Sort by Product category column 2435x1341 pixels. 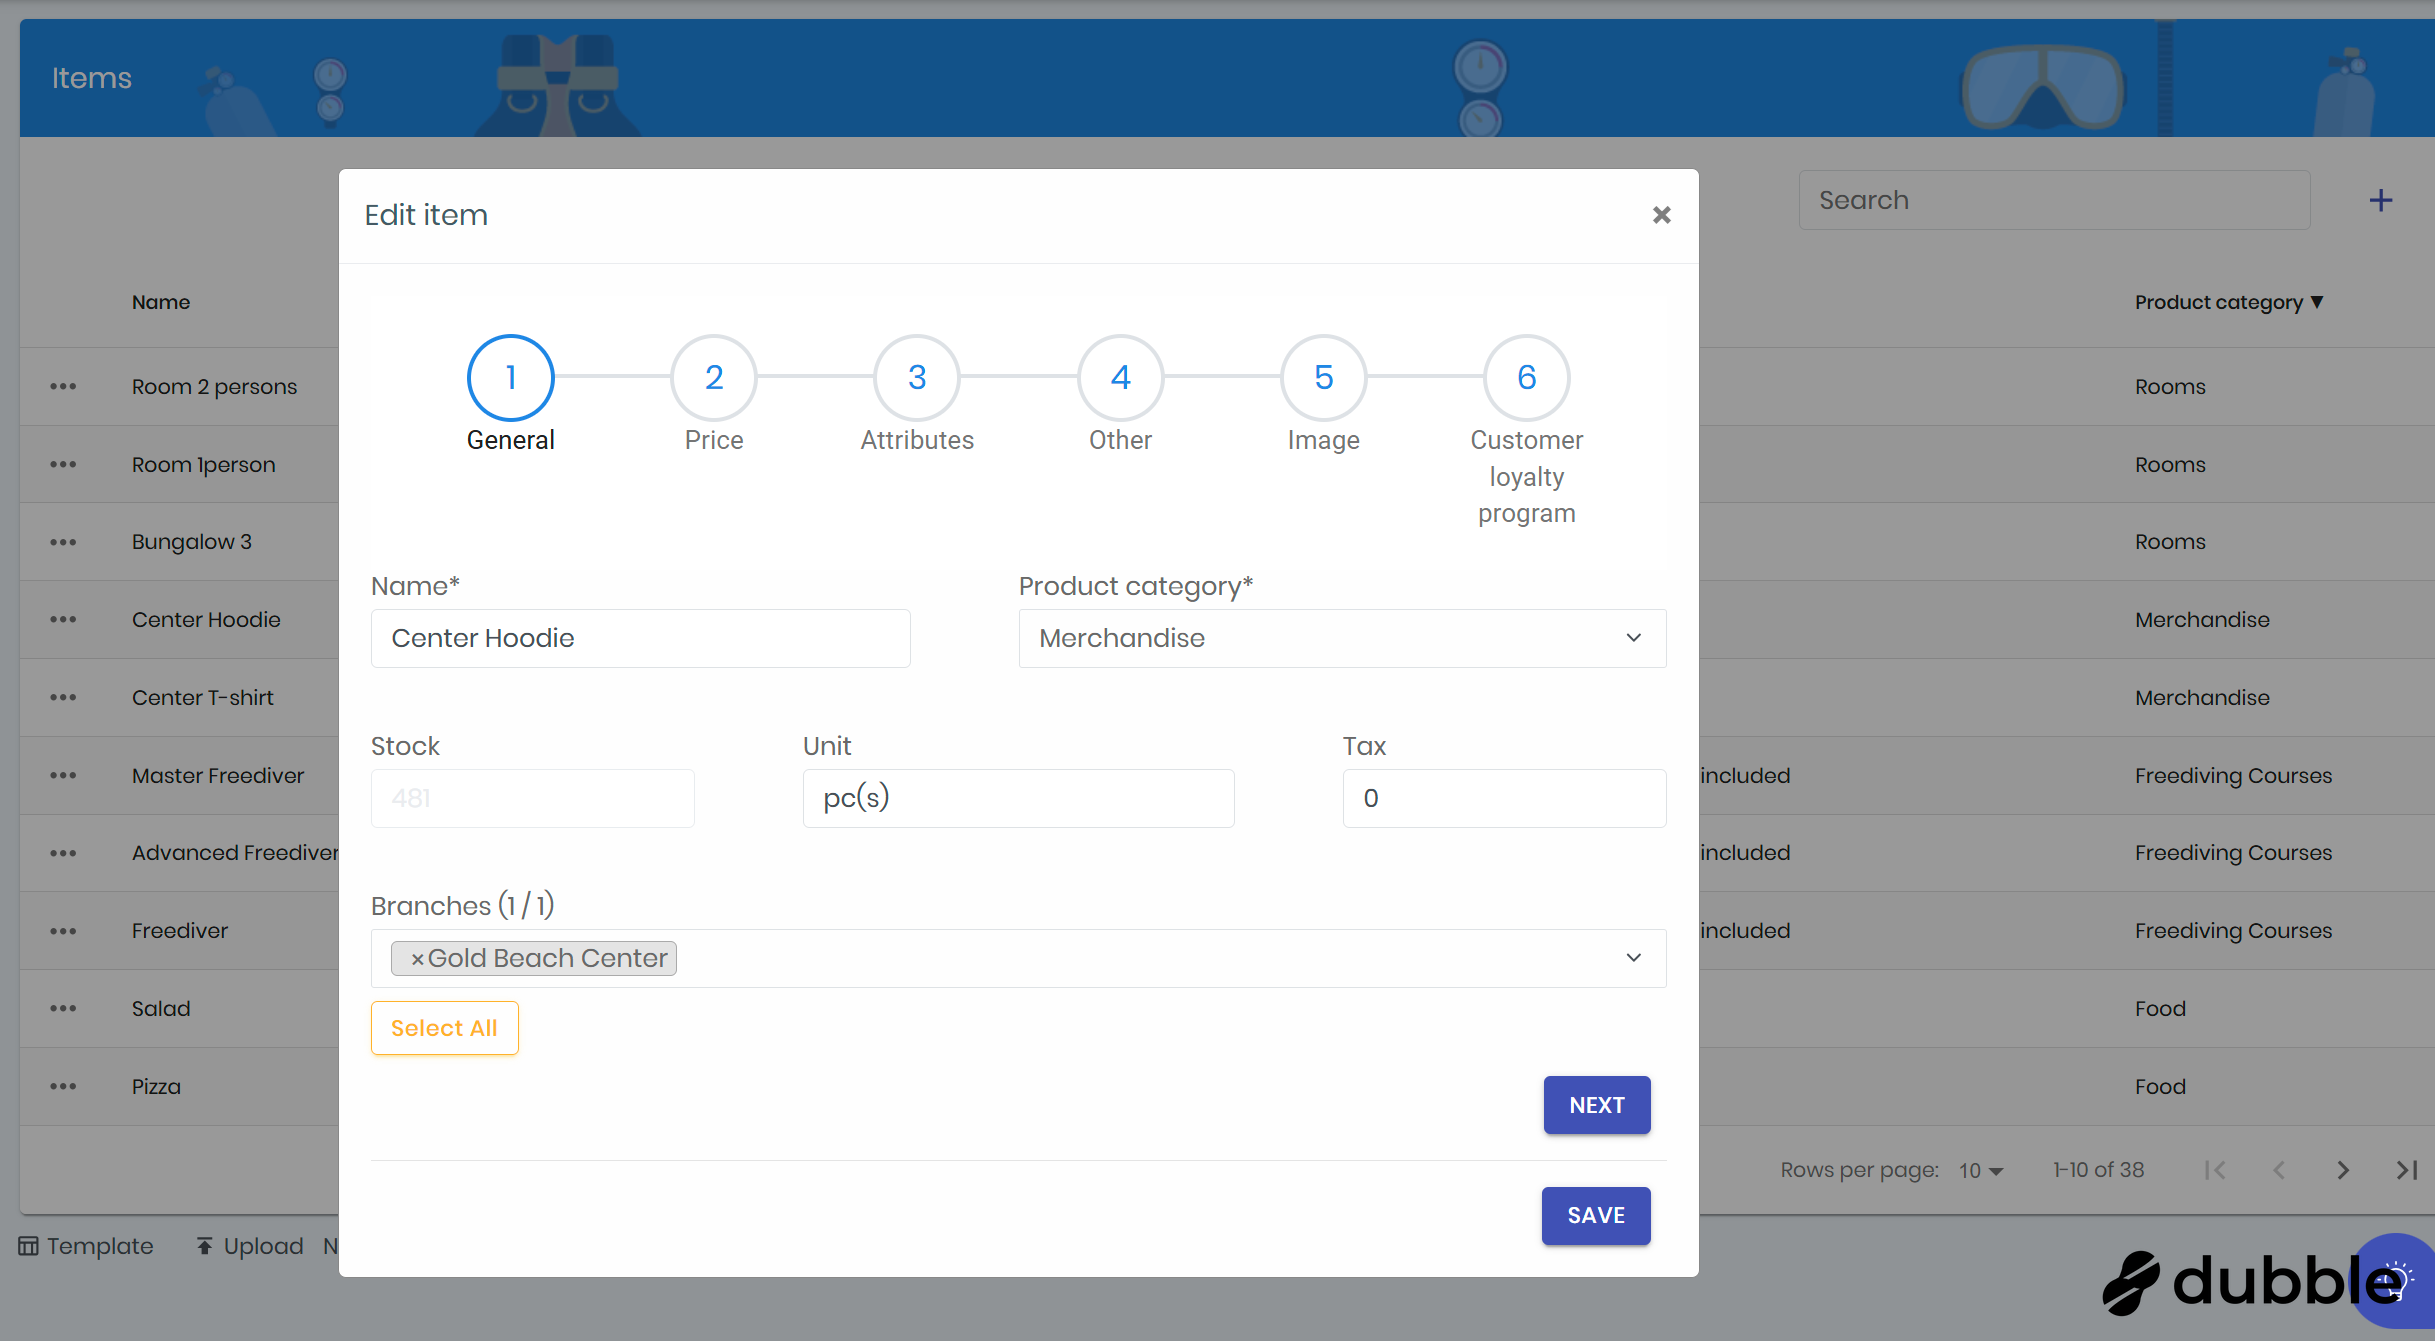point(2229,302)
